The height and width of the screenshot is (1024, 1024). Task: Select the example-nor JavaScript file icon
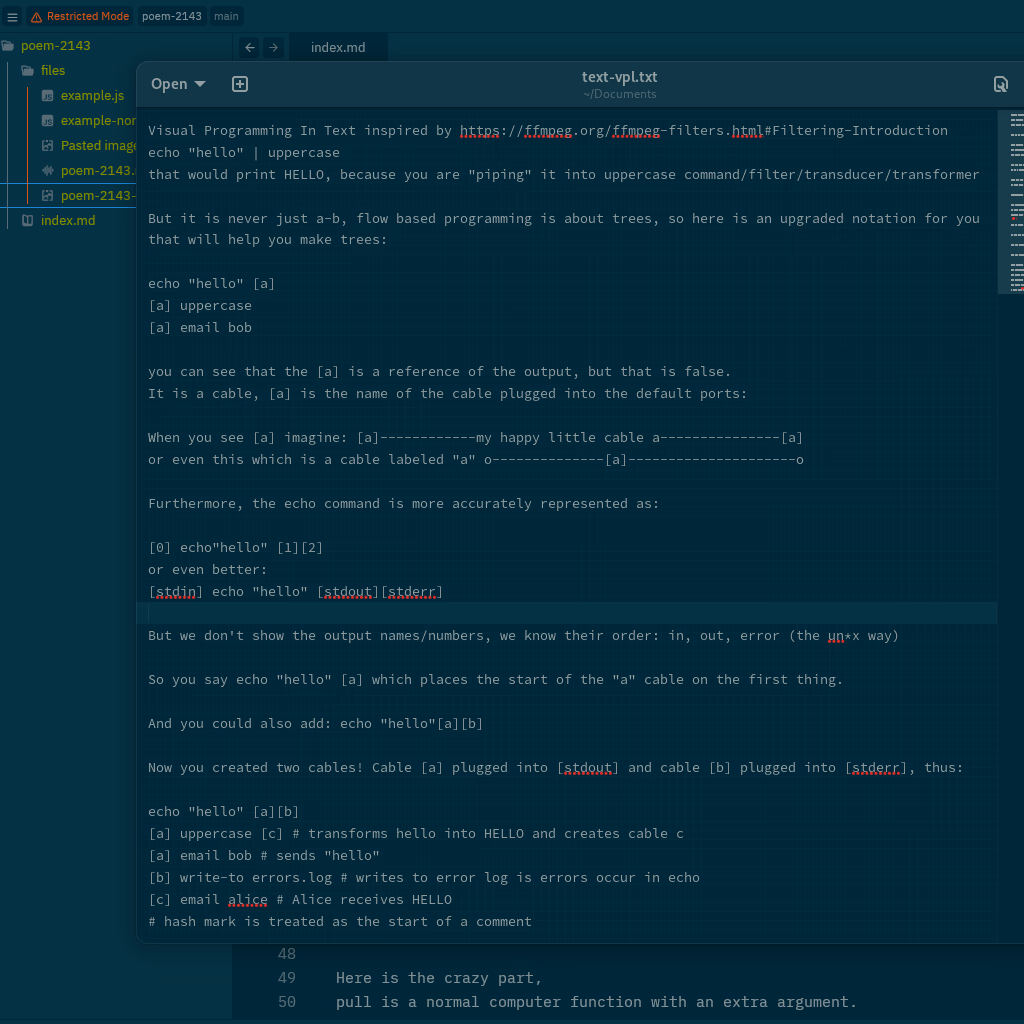(x=47, y=121)
